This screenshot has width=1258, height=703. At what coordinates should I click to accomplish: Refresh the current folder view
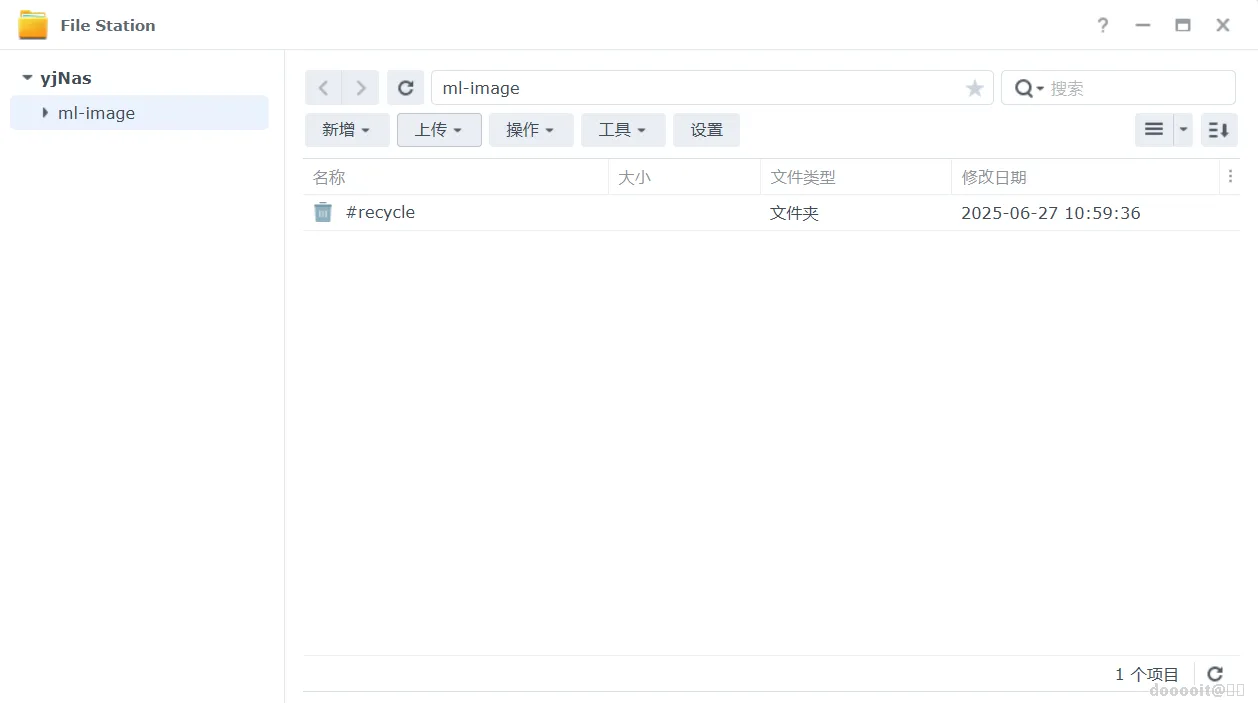pyautogui.click(x=405, y=87)
